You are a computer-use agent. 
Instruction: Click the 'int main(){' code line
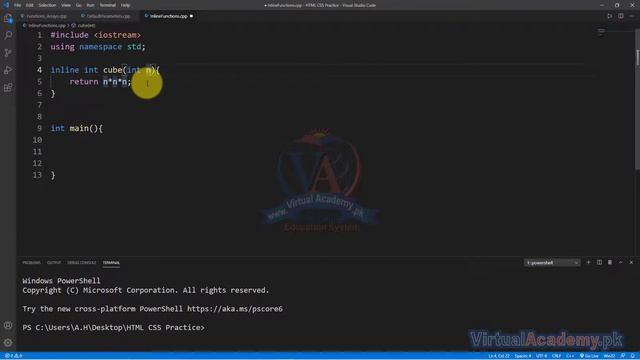pyautogui.click(x=77, y=128)
